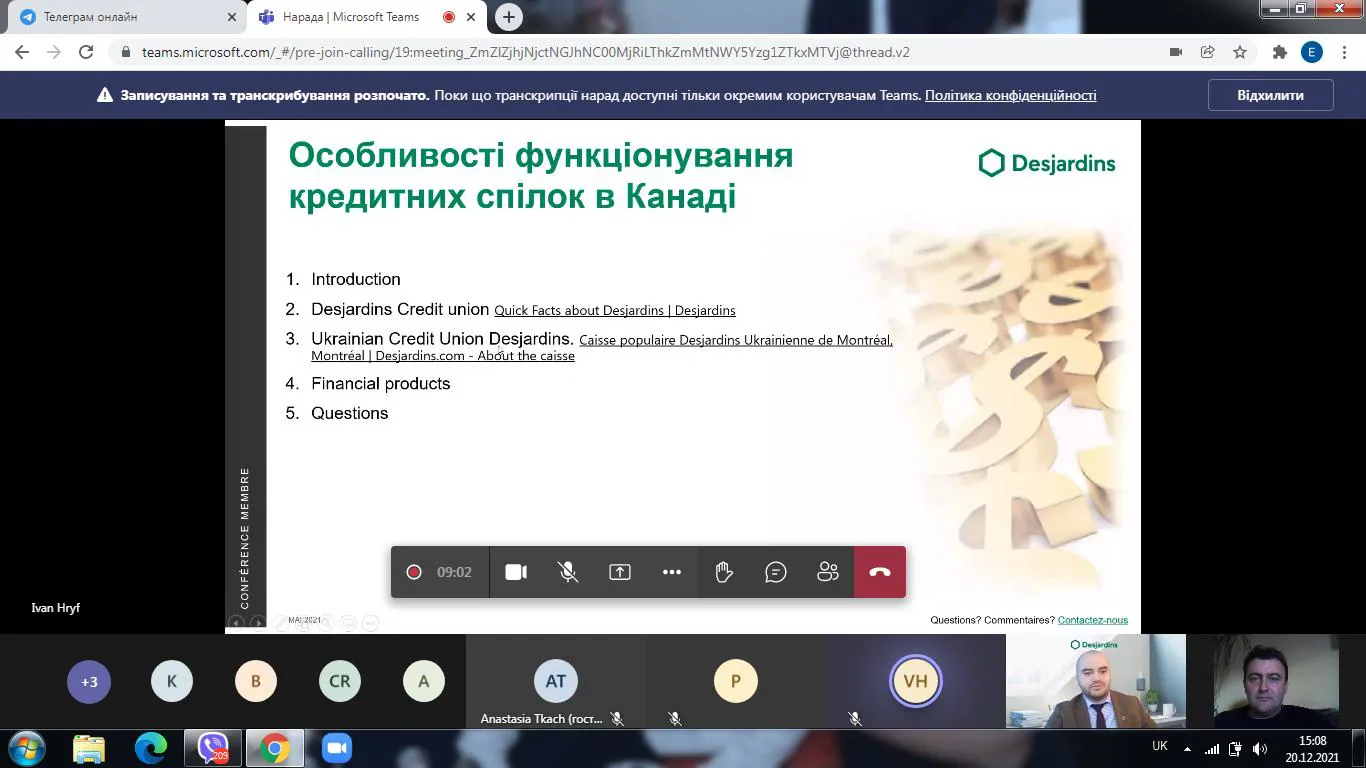This screenshot has width=1366, height=768.
Task: Unmute the microphone in the call toolbar
Action: [568, 572]
